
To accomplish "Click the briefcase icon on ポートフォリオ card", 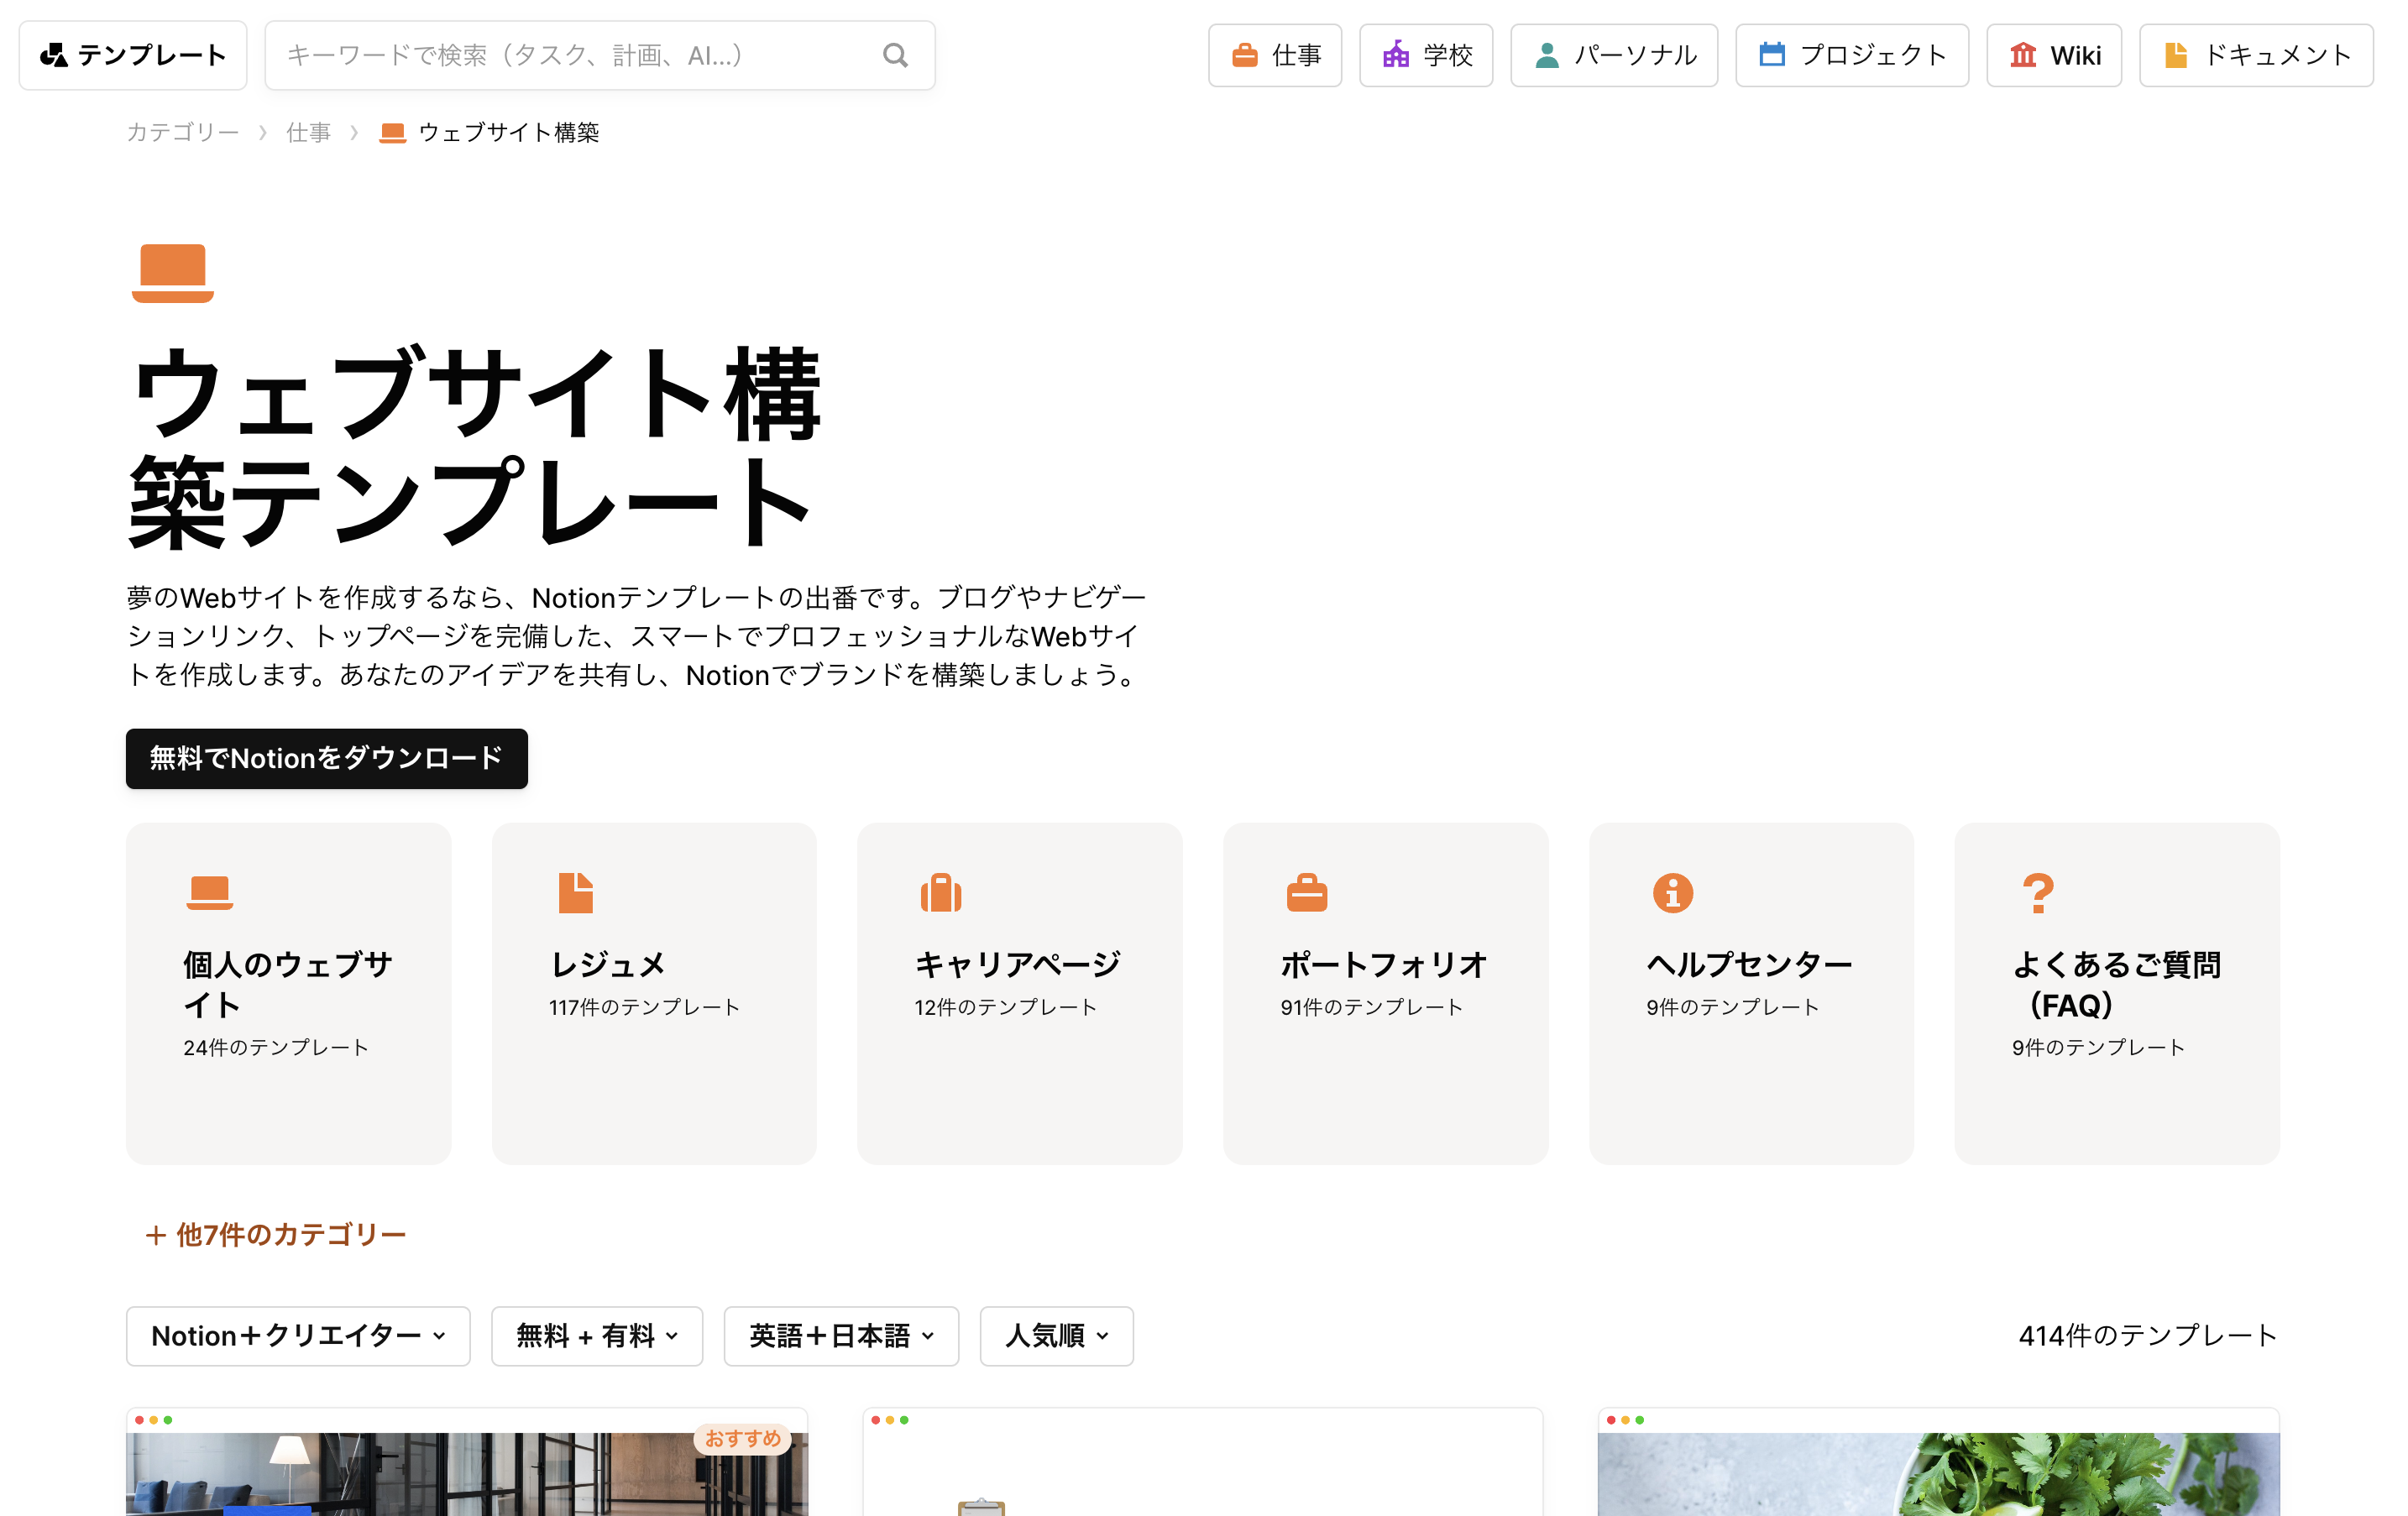I will pos(1307,892).
